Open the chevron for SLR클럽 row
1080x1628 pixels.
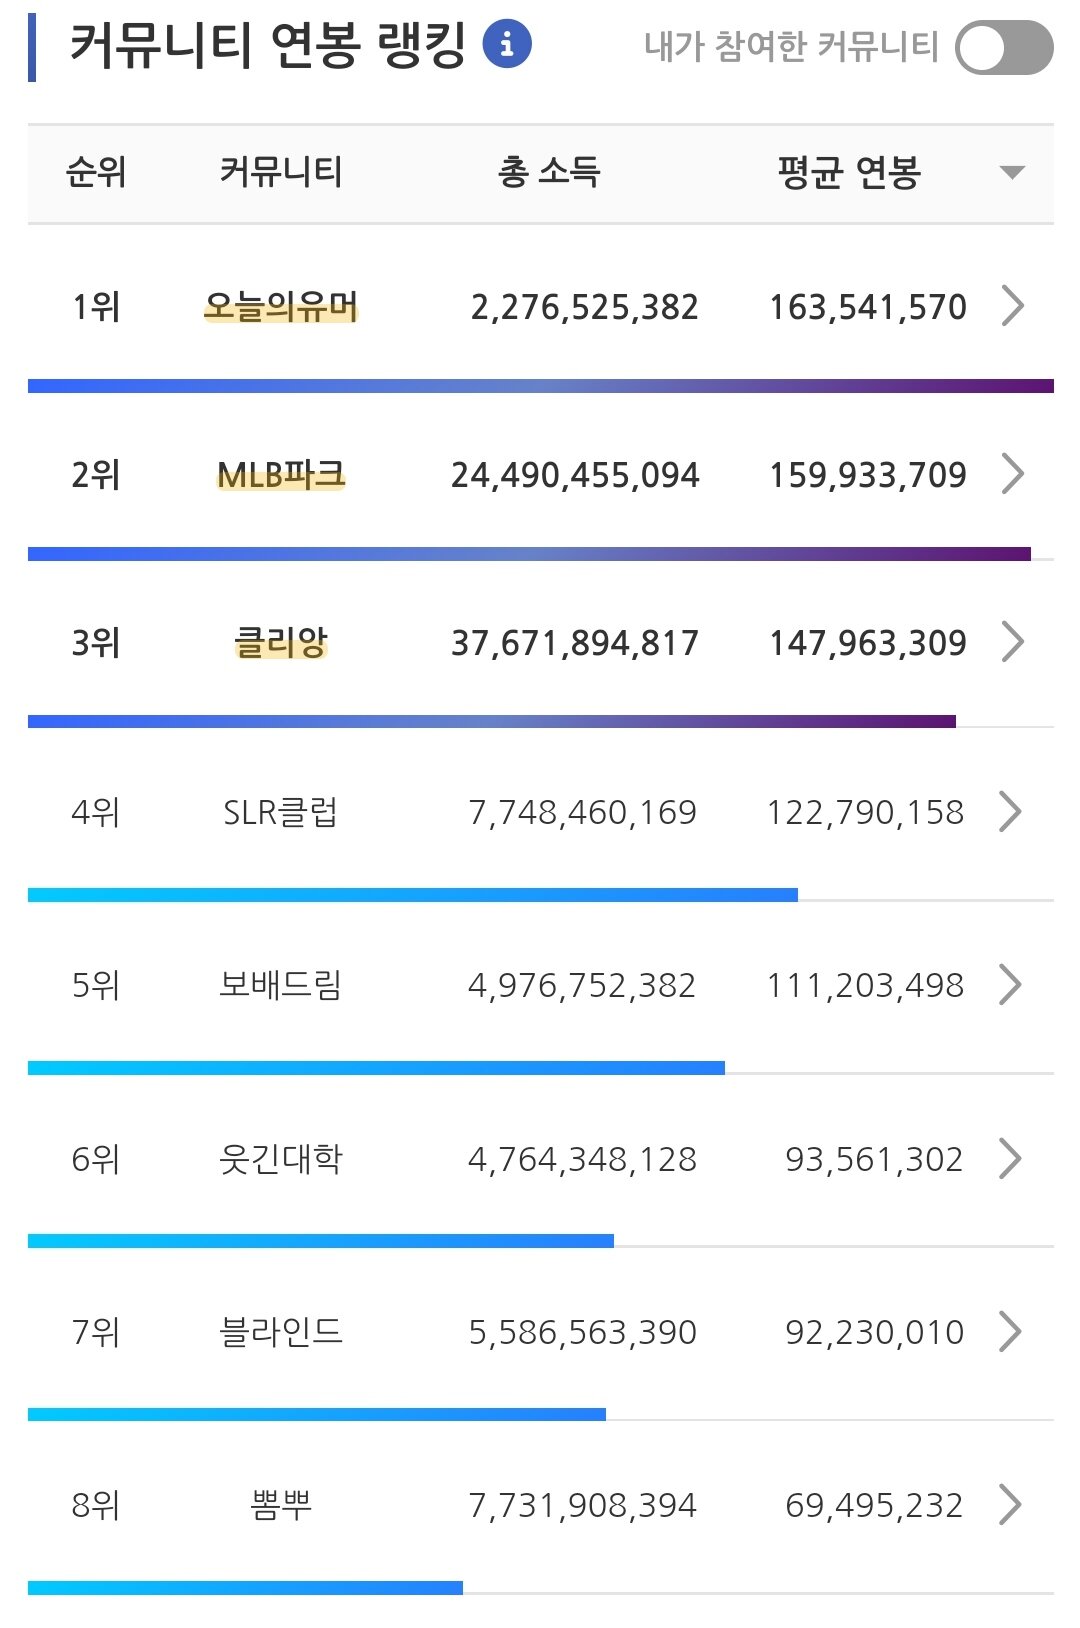point(1010,812)
